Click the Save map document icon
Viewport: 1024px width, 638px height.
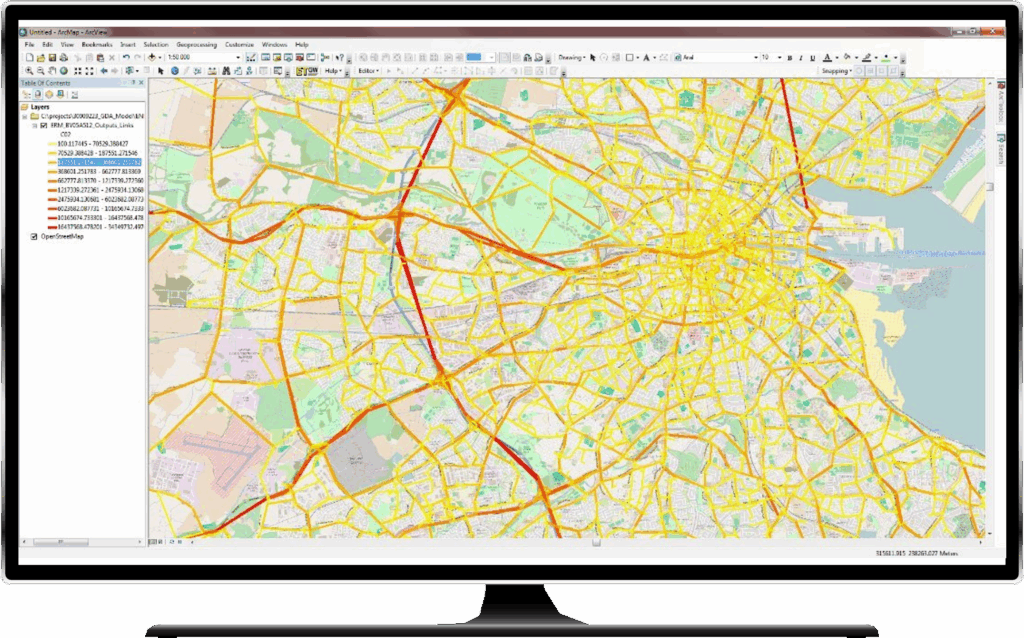pos(52,58)
